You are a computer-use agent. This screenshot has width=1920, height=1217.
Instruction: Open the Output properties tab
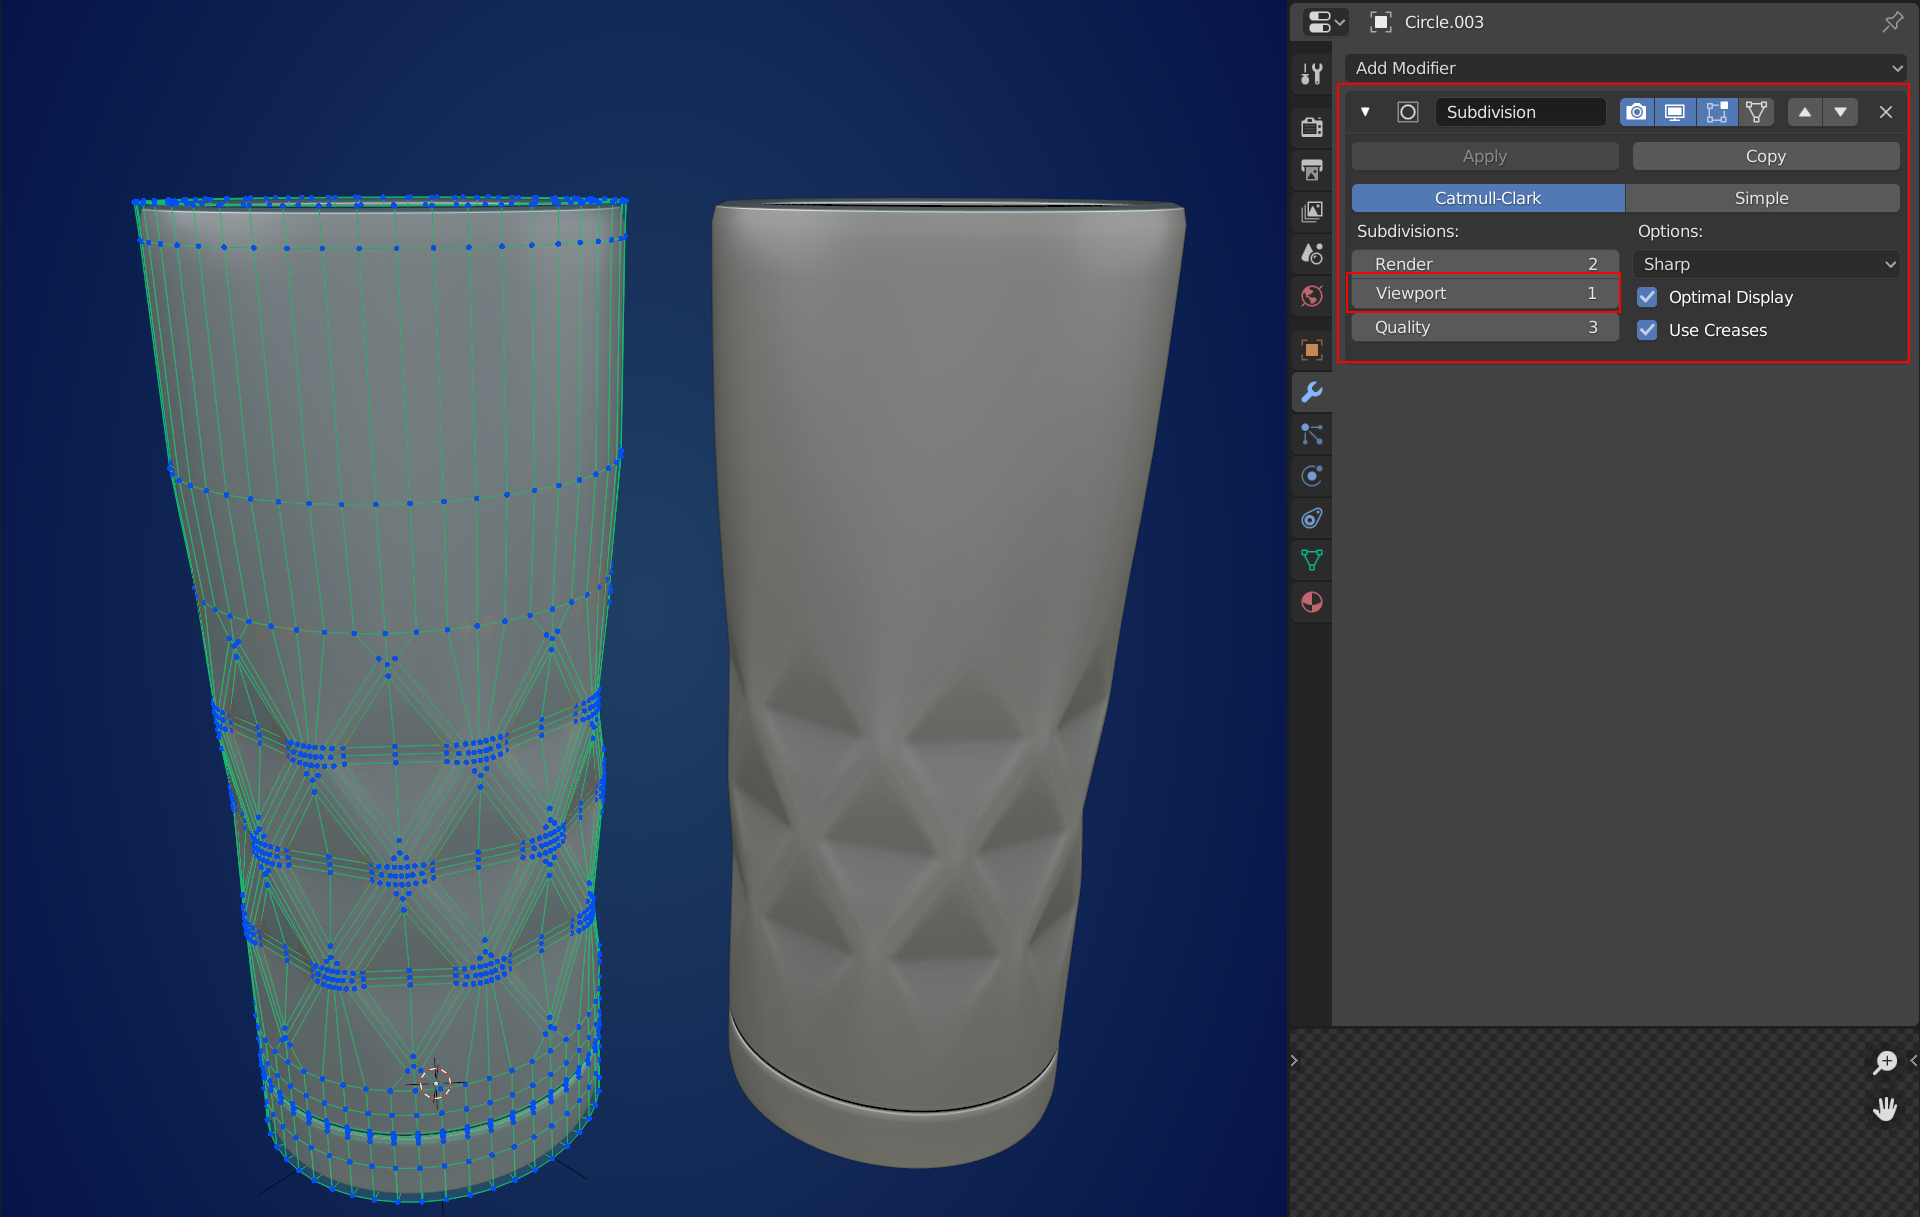(1311, 169)
